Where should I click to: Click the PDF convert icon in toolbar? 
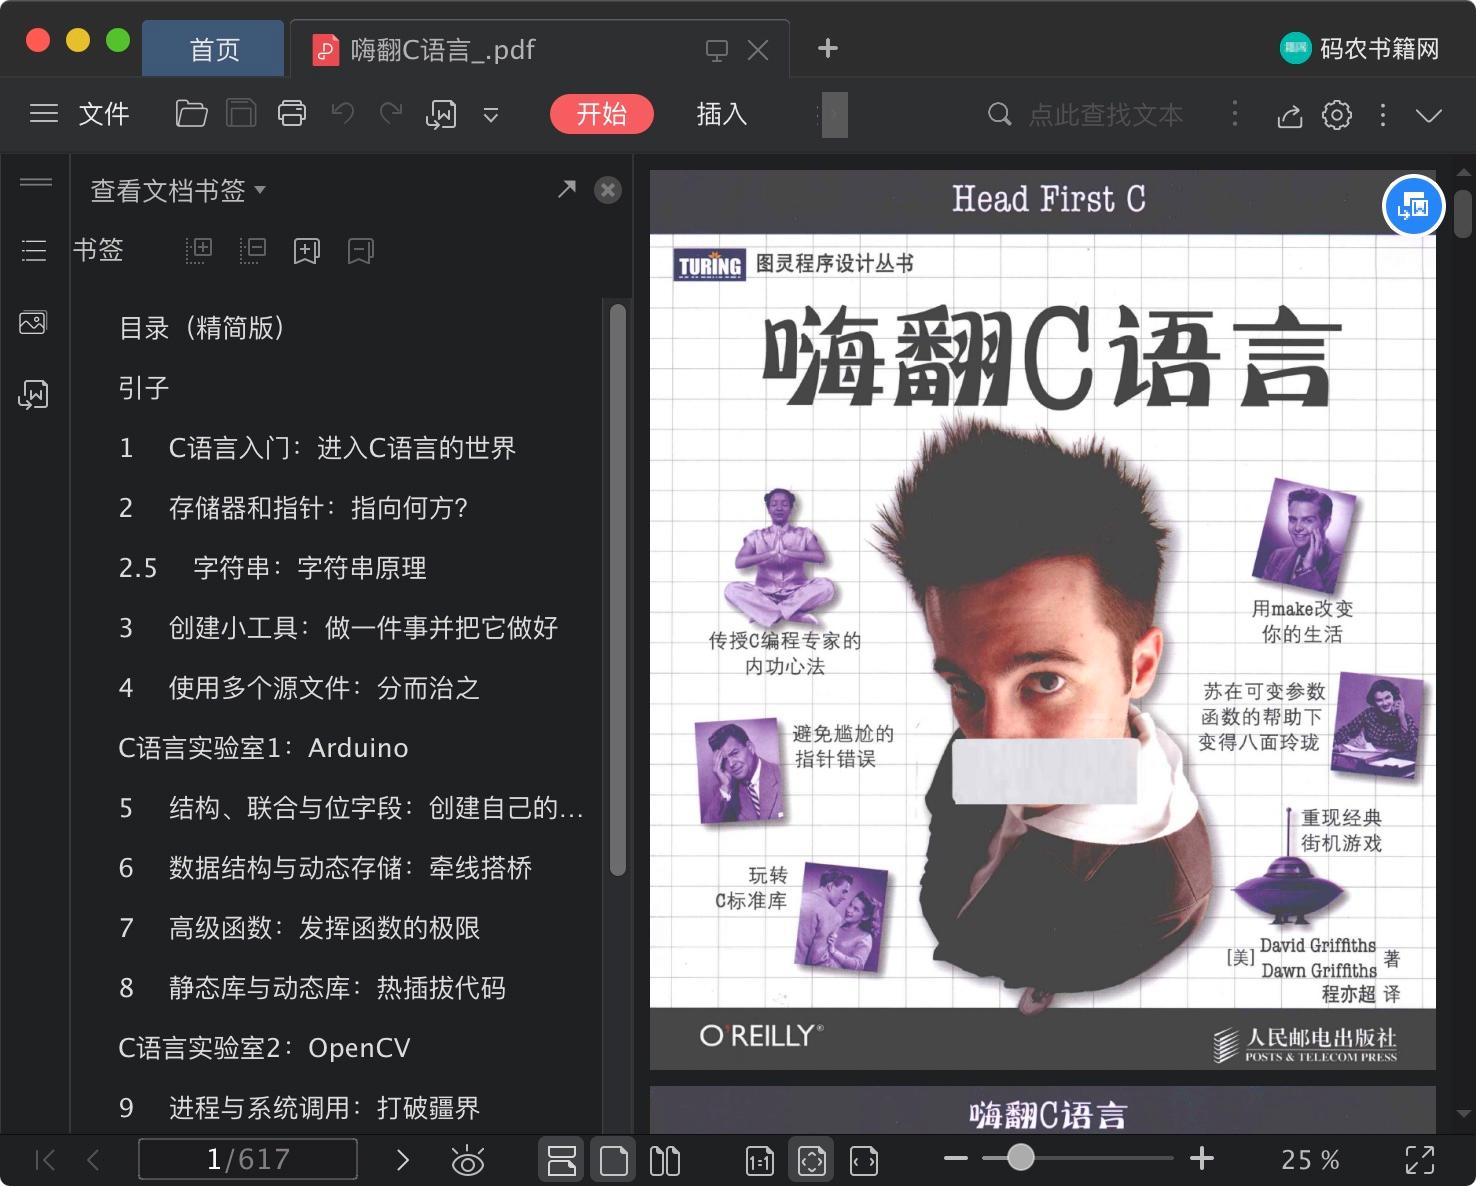point(441,114)
